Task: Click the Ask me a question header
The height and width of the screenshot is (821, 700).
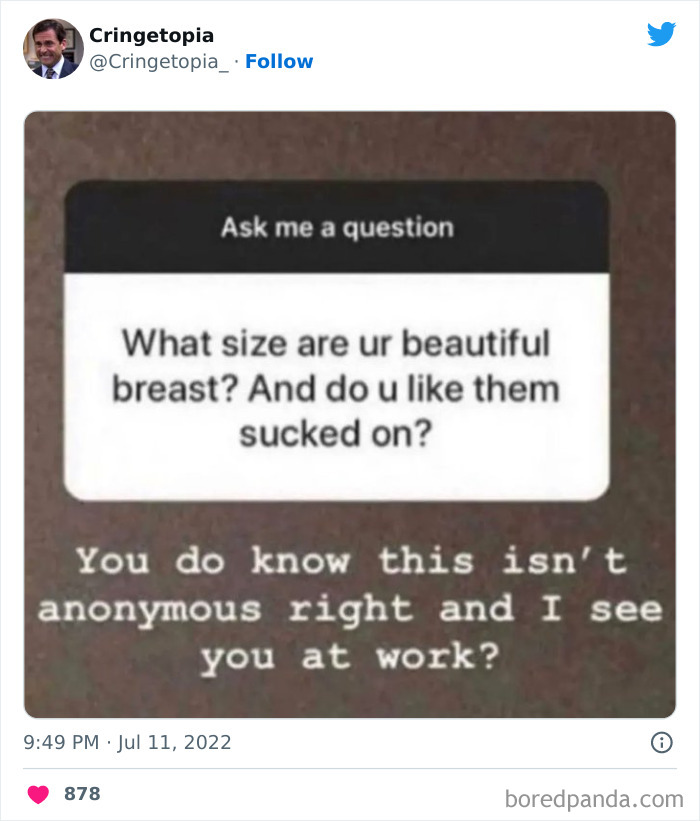Action: point(350,226)
